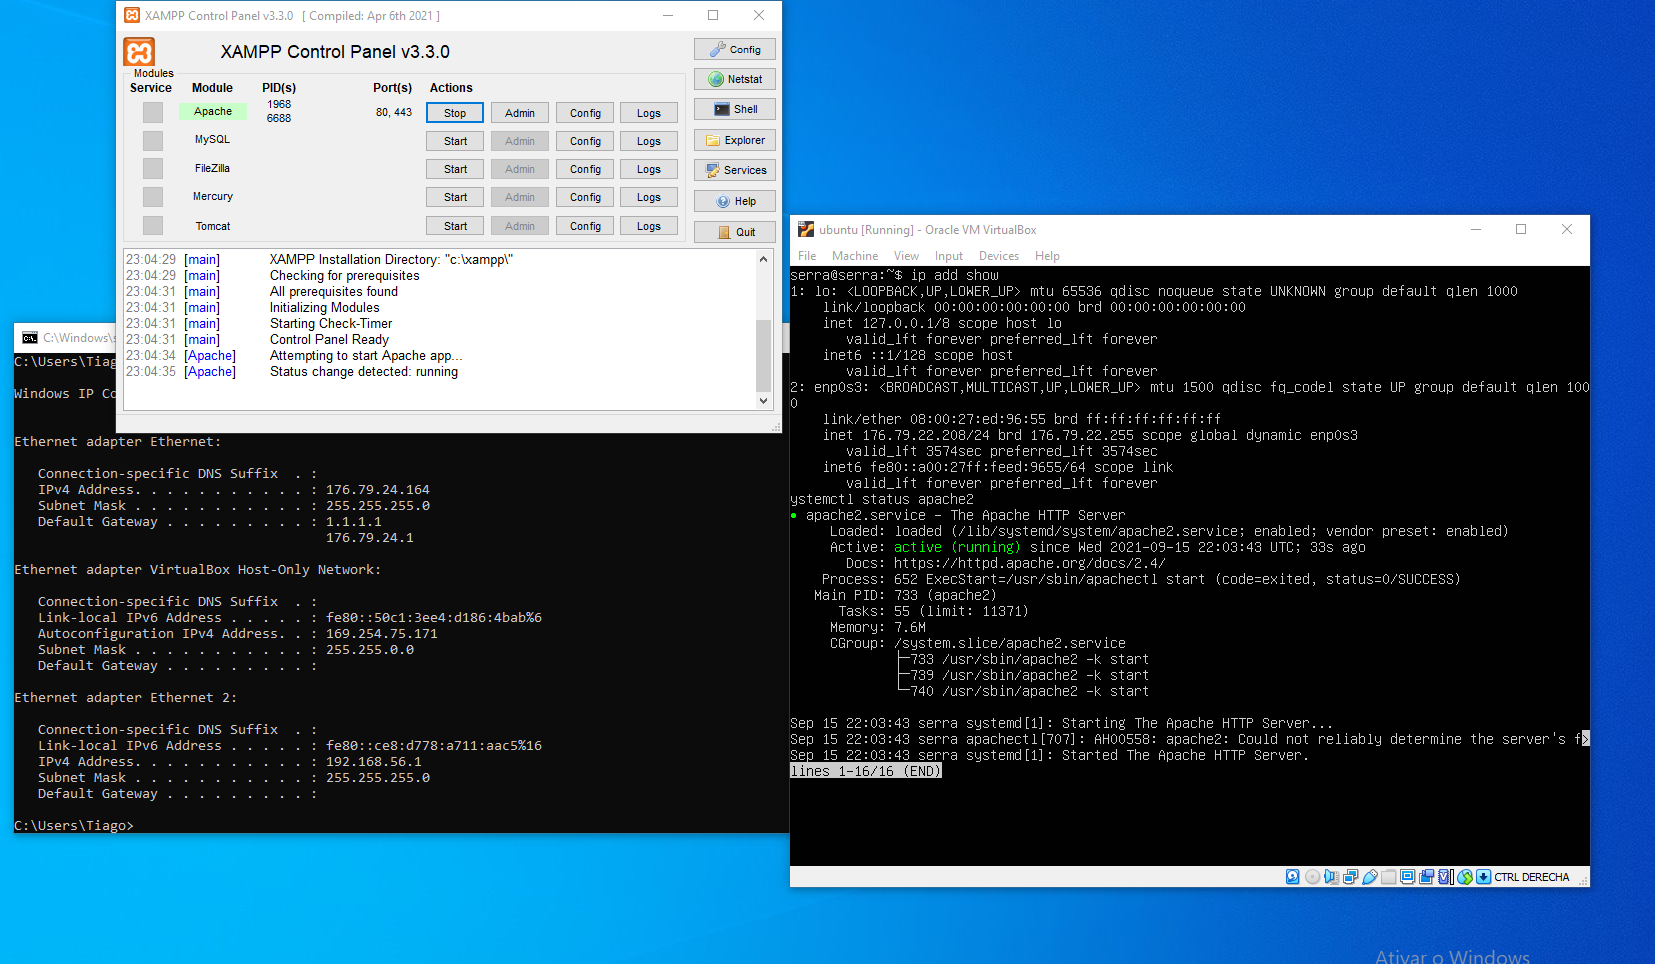Screen dimensions: 1655x964
Task: View MySQL Logs
Action: coord(649,141)
